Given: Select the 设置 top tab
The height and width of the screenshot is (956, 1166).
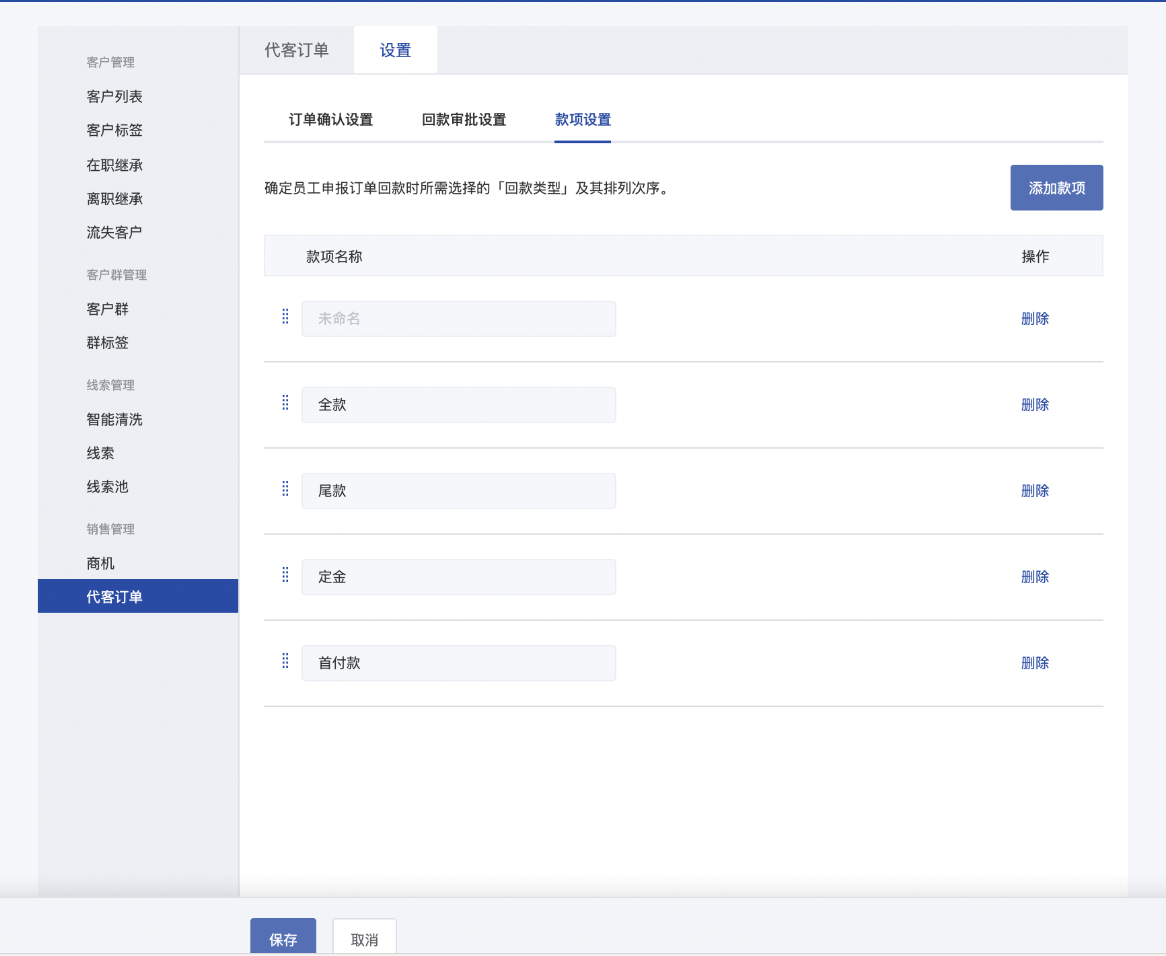Looking at the screenshot, I should [x=395, y=50].
